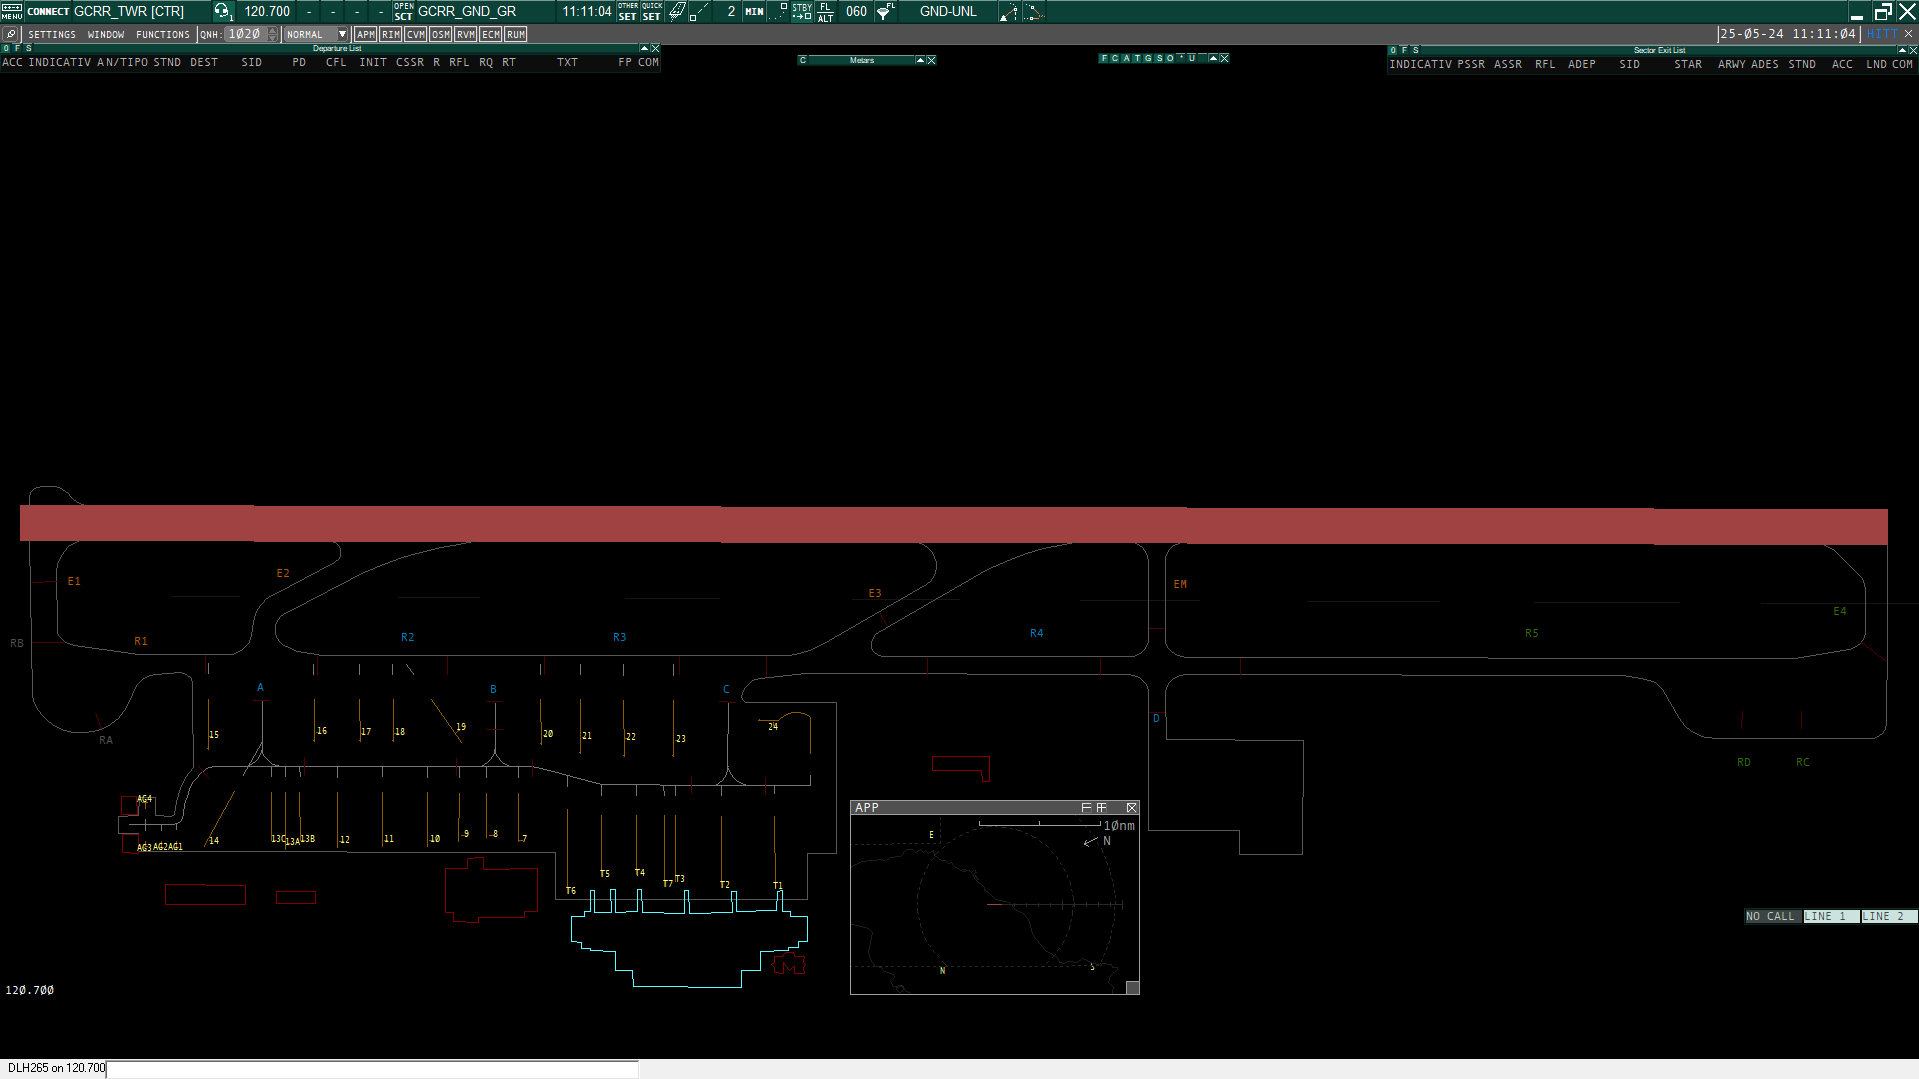Screen dimensions: 1919x1079
Task: Collapse the Metars window arrow
Action: click(x=920, y=60)
